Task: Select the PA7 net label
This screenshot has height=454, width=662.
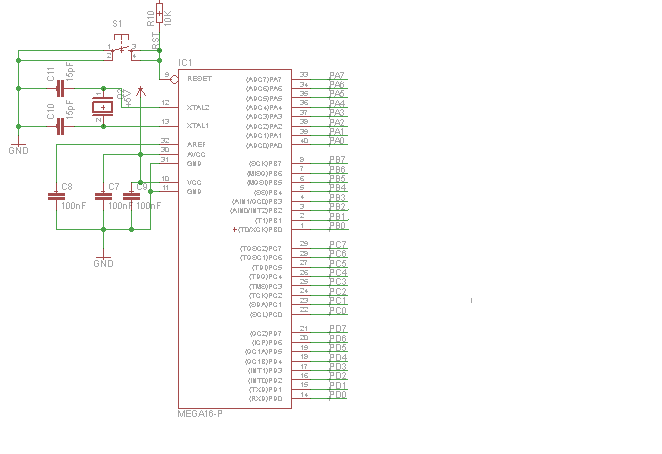Action: click(x=337, y=75)
